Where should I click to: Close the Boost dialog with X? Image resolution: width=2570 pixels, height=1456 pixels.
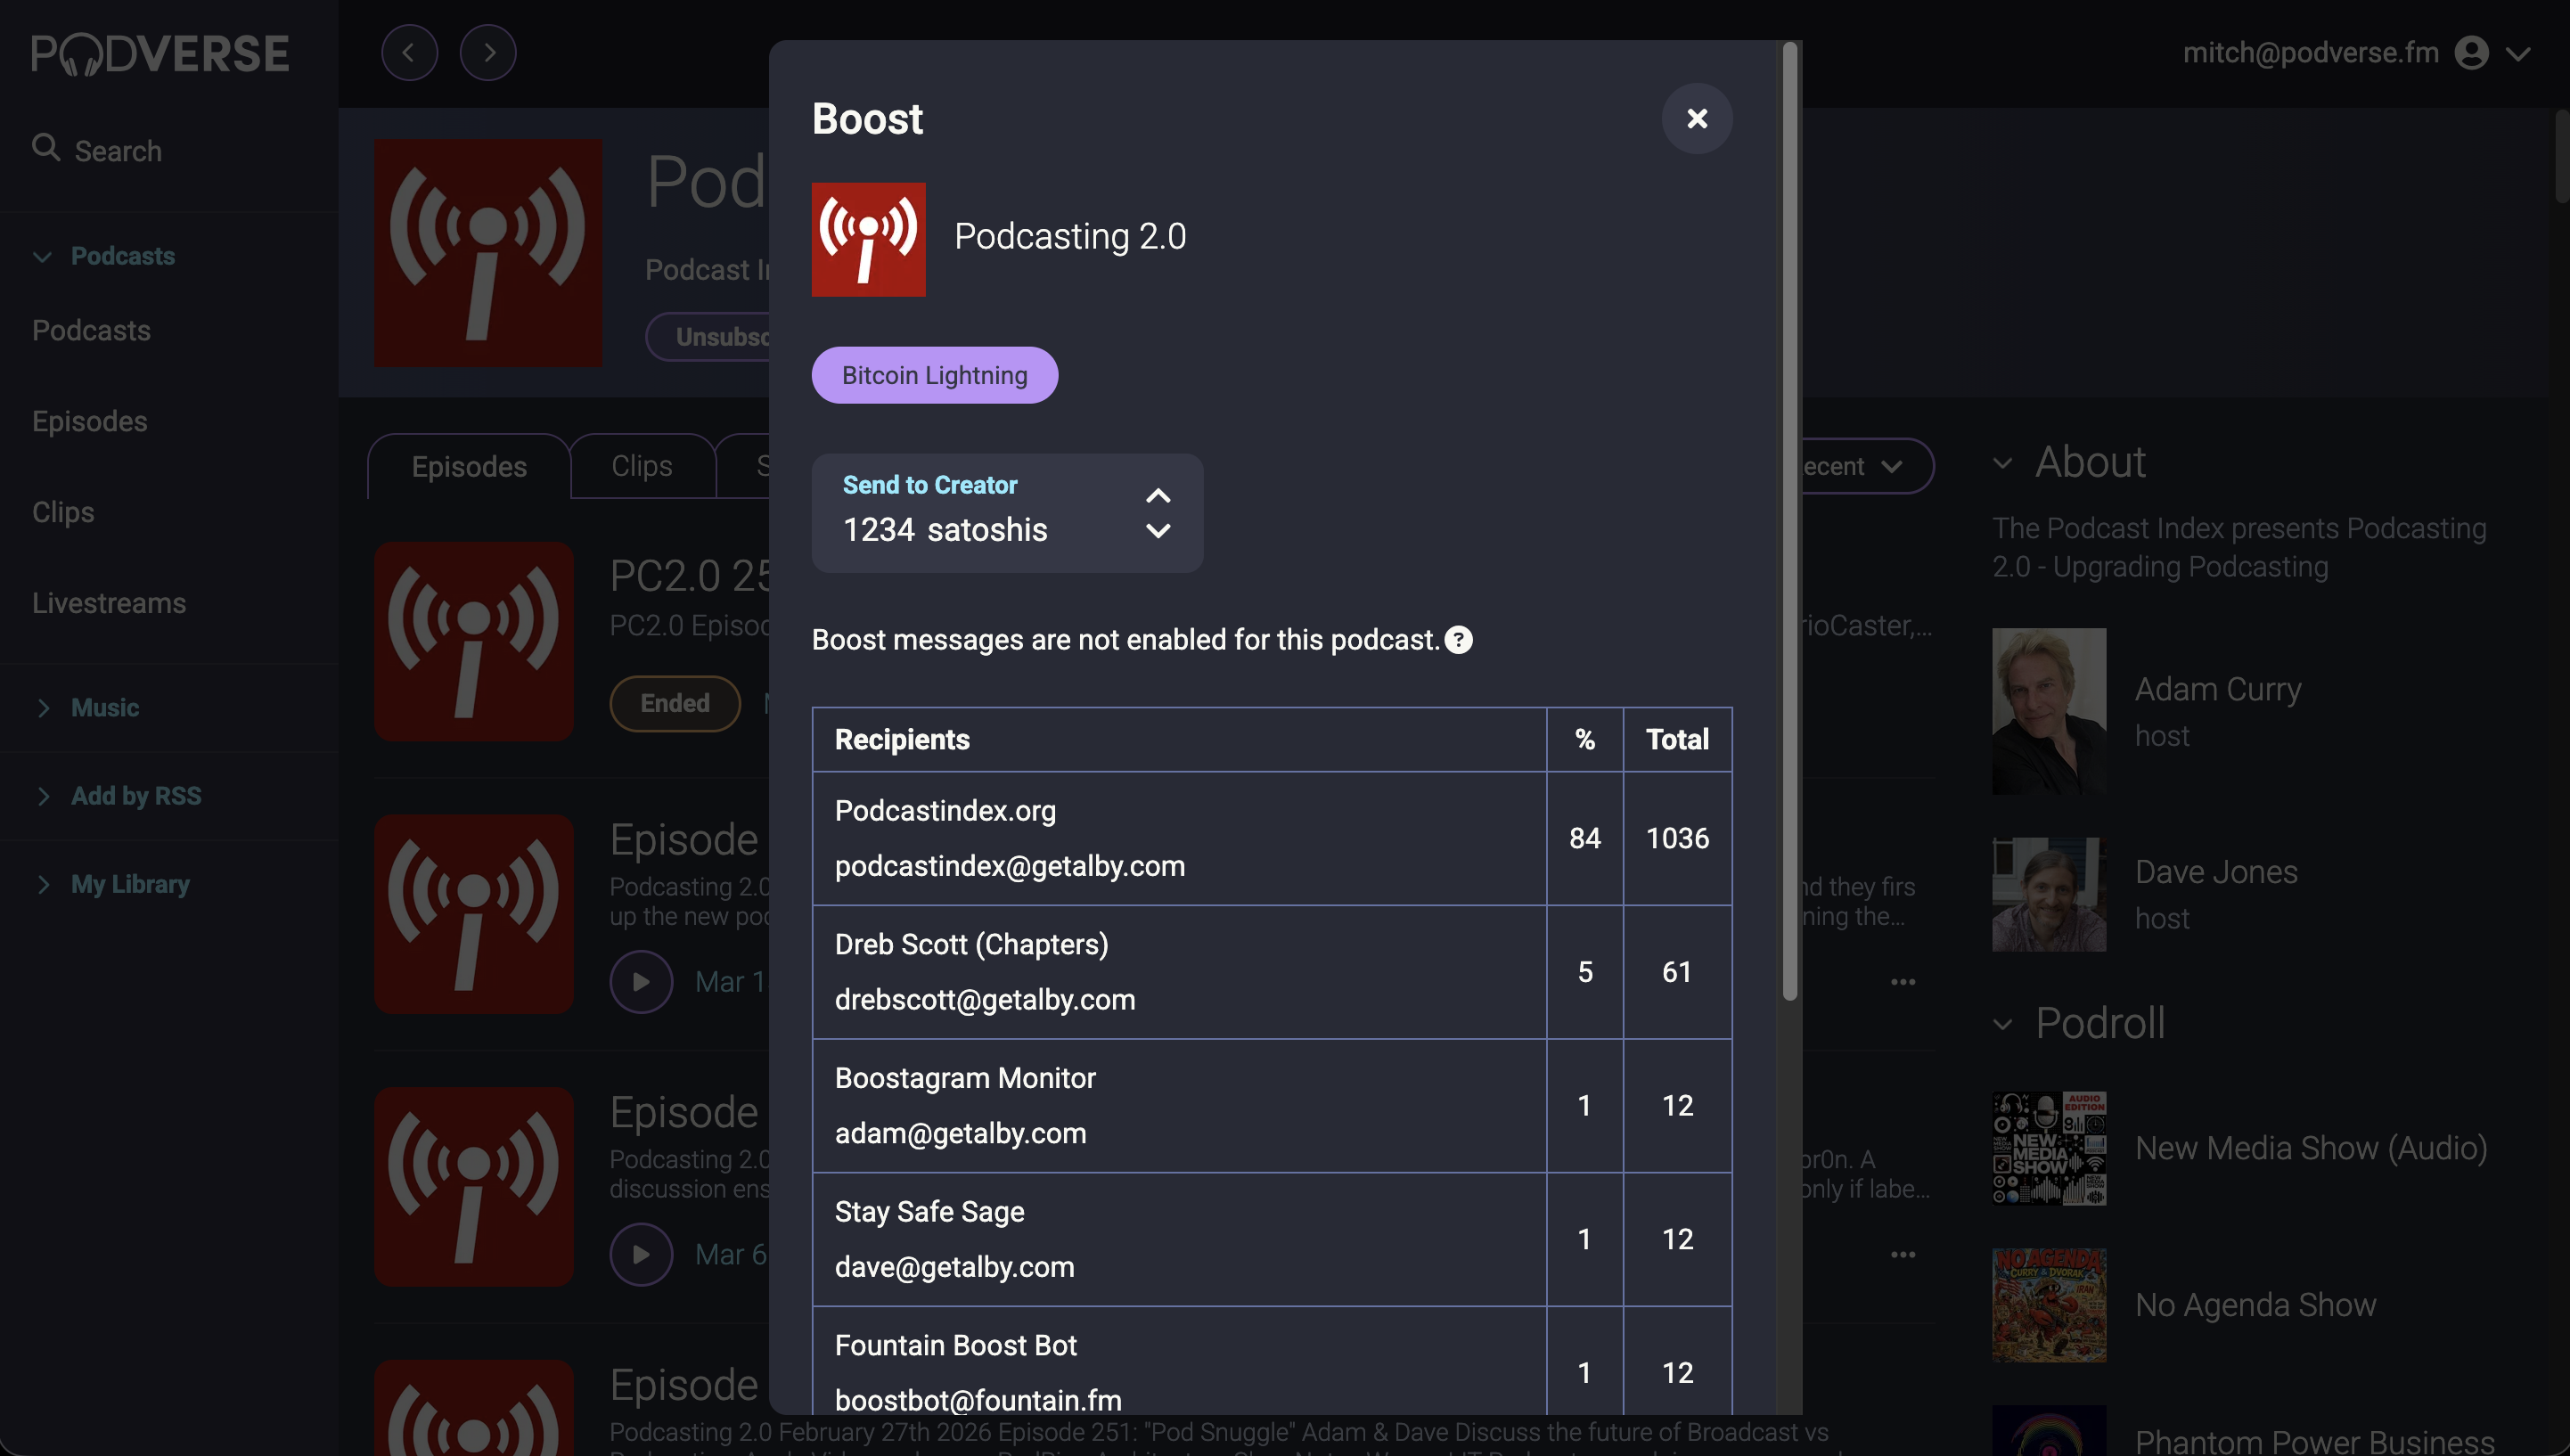point(1696,118)
